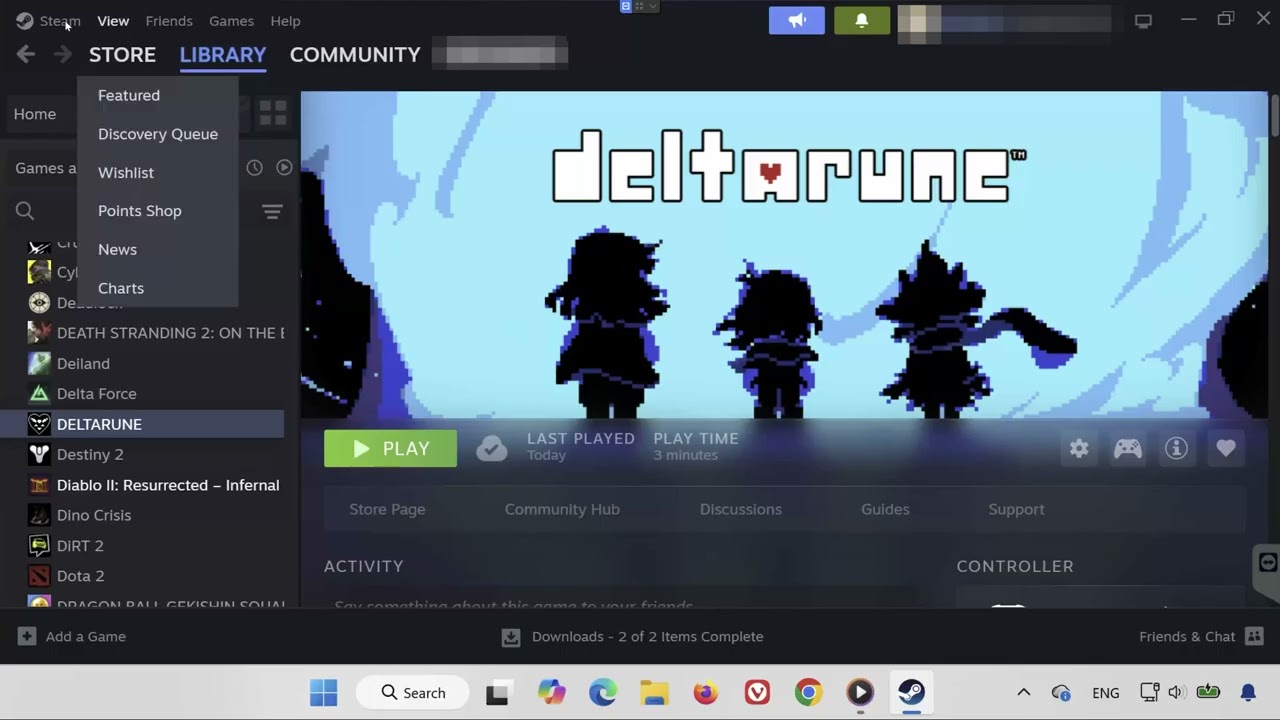Click the green PLAY button
The image size is (1280, 720).
click(x=390, y=449)
